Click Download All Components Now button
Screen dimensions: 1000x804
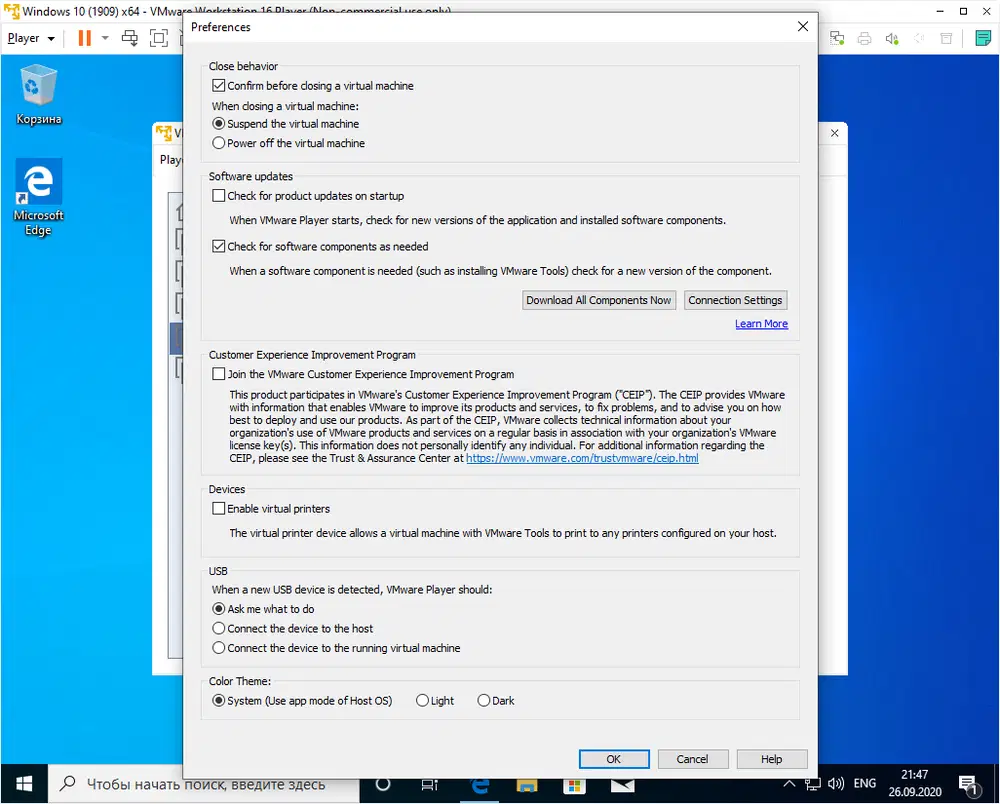pyautogui.click(x=598, y=300)
